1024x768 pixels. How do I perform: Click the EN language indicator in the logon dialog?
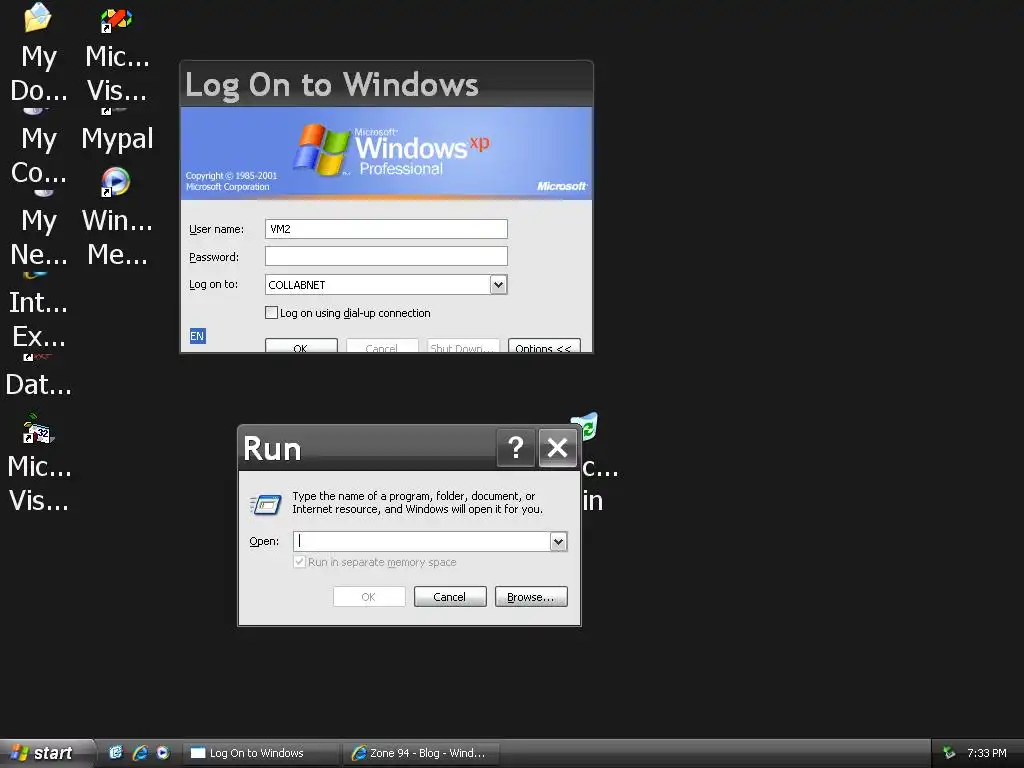coord(197,336)
